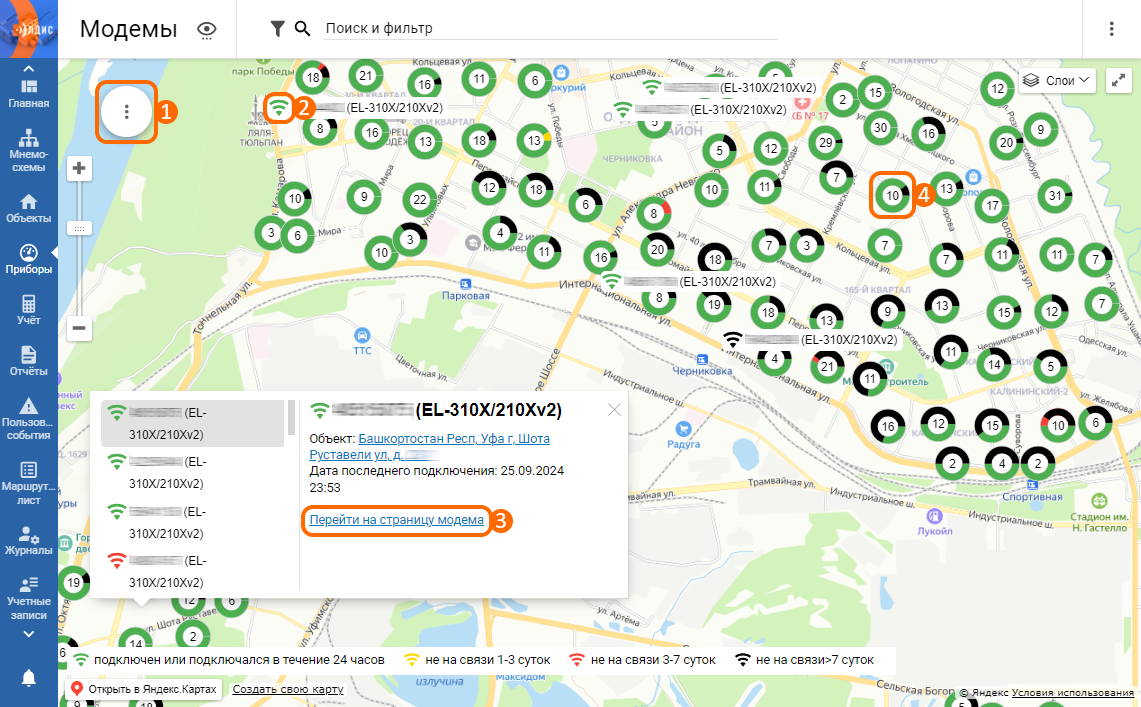Image resolution: width=1141 pixels, height=707 pixels.
Task: Expand sidebar list with down chevron
Action: coord(28,634)
